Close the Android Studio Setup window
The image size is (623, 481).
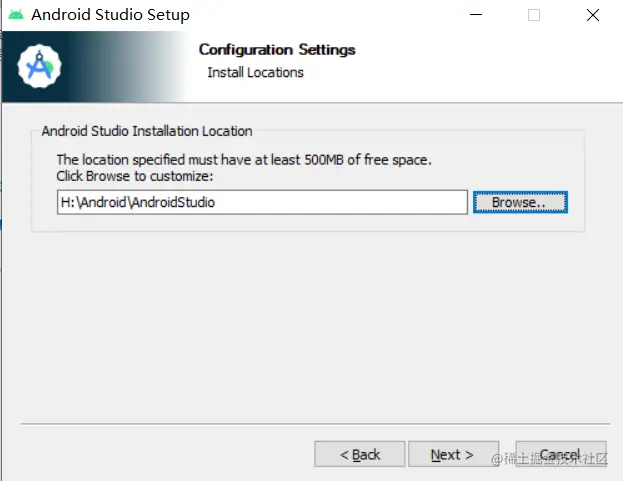(593, 15)
